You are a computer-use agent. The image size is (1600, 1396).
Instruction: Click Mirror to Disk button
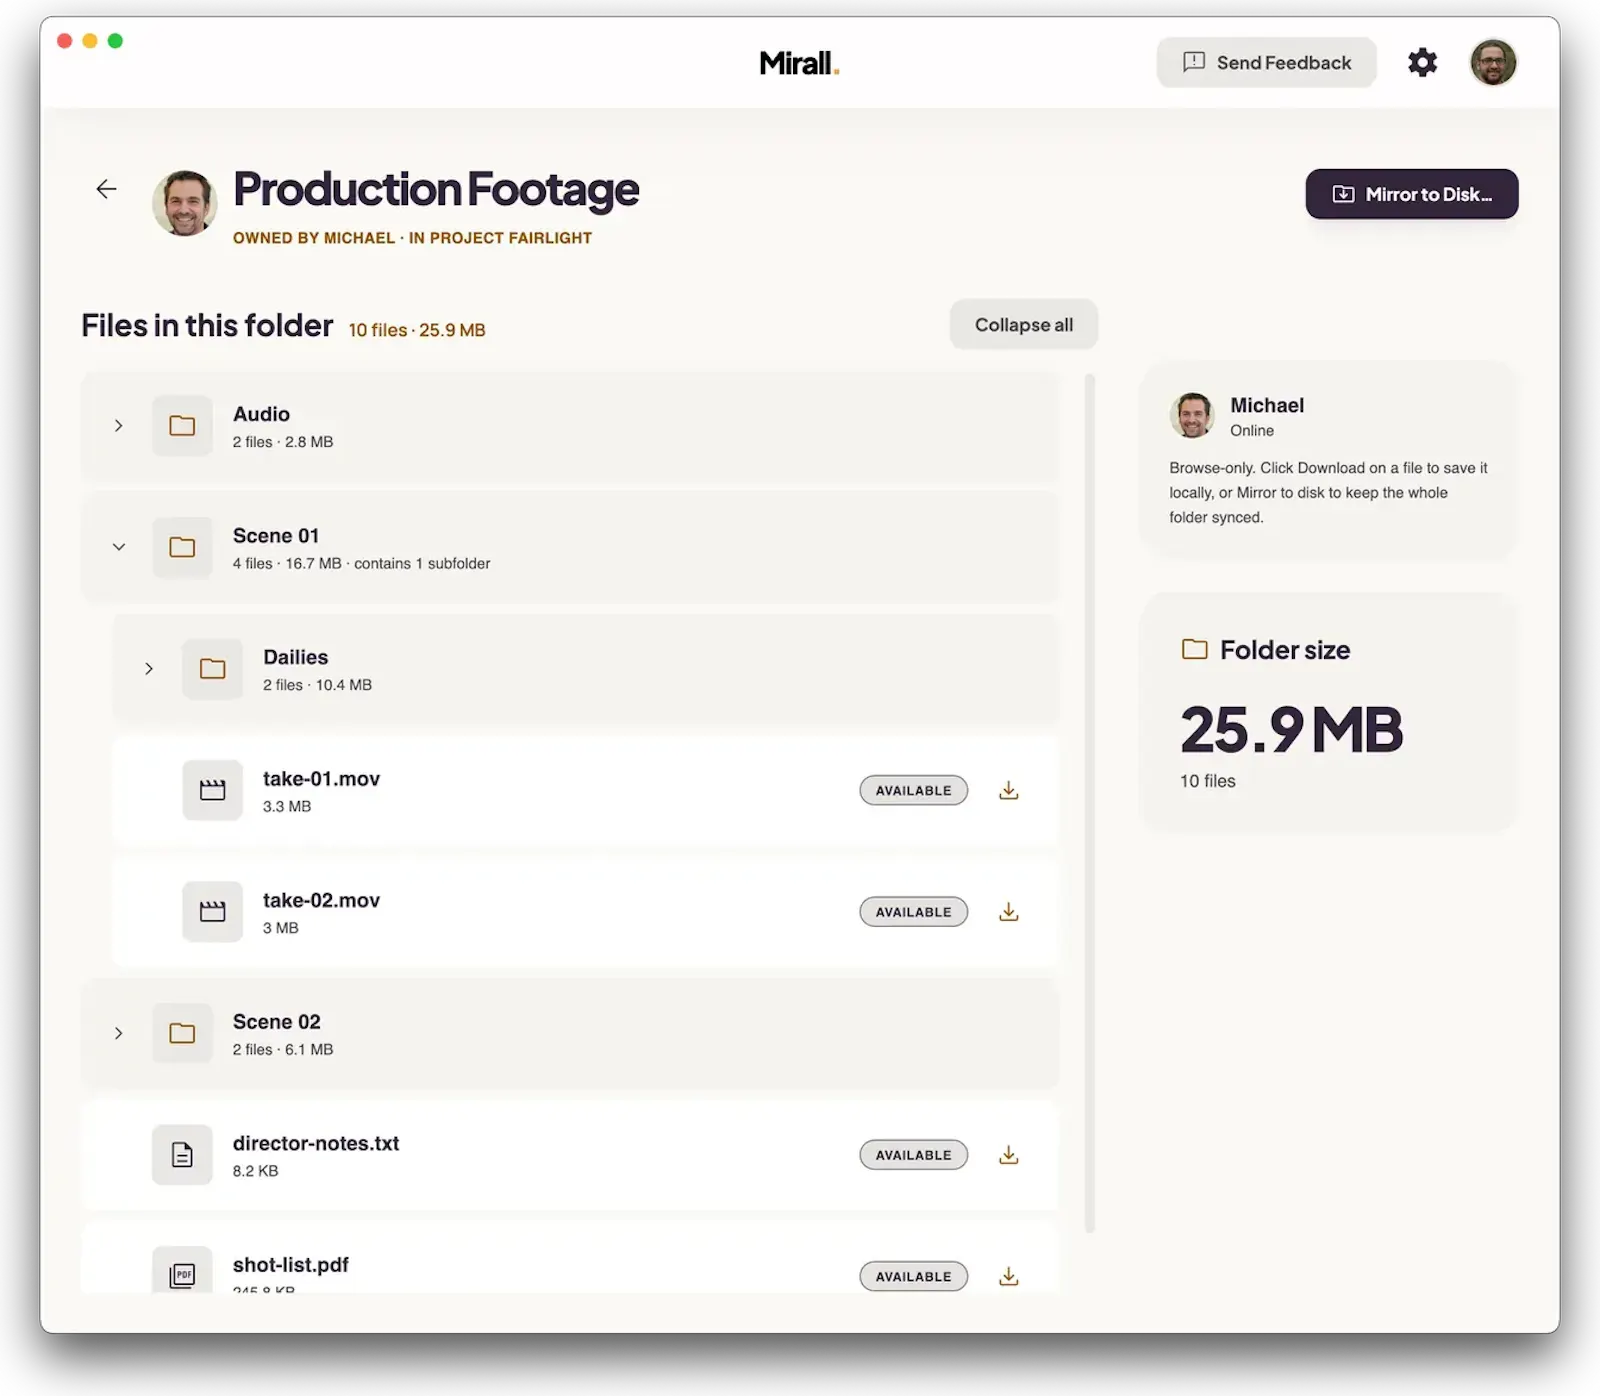pos(1411,194)
